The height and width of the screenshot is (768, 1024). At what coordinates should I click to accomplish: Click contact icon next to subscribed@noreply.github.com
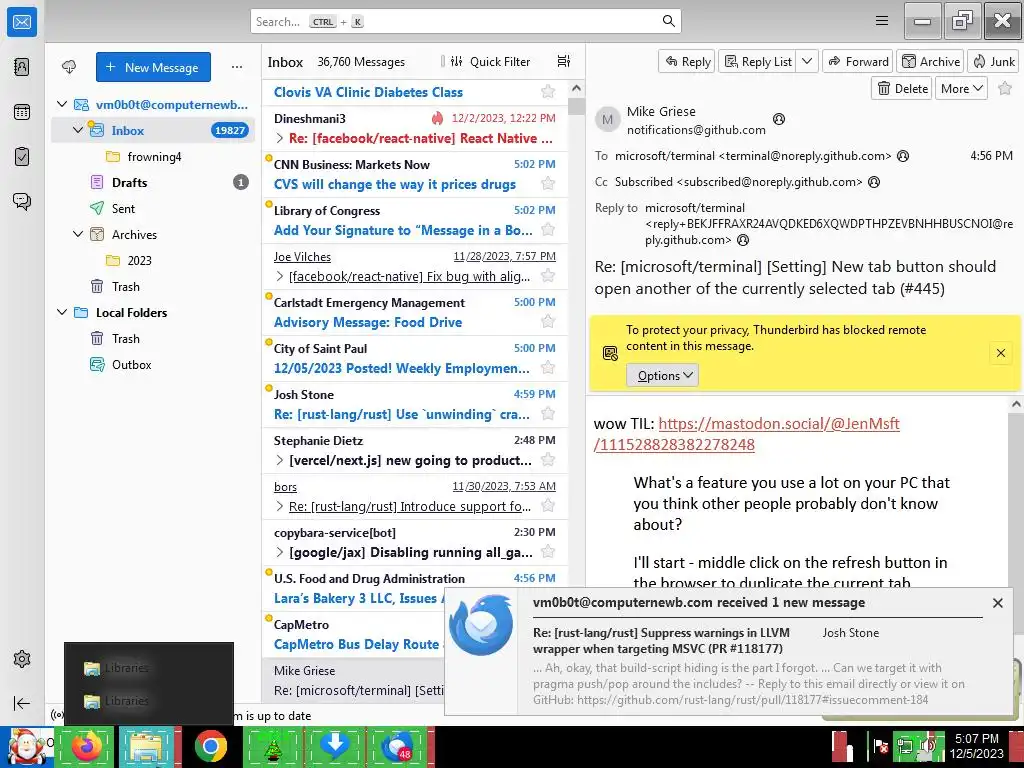point(874,182)
